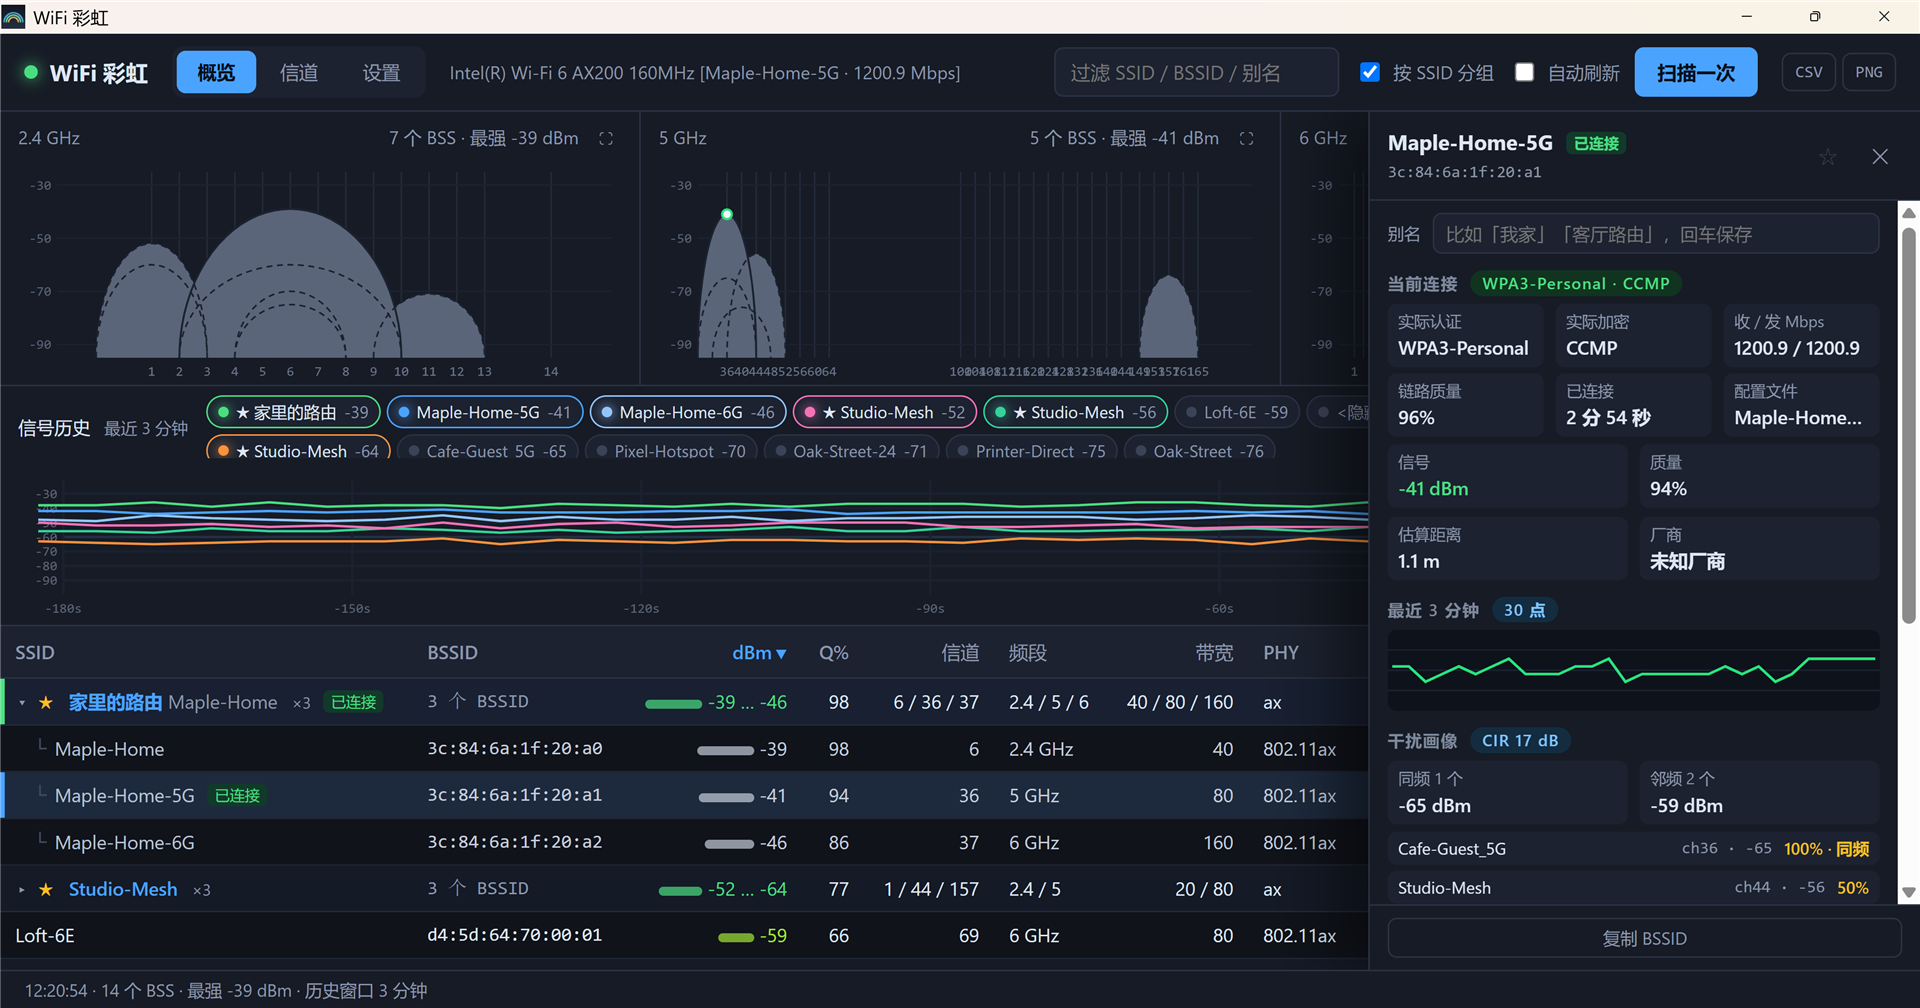The width and height of the screenshot is (1920, 1008).
Task: Collapse the 家里的路由 SSID group
Action: coord(22,703)
